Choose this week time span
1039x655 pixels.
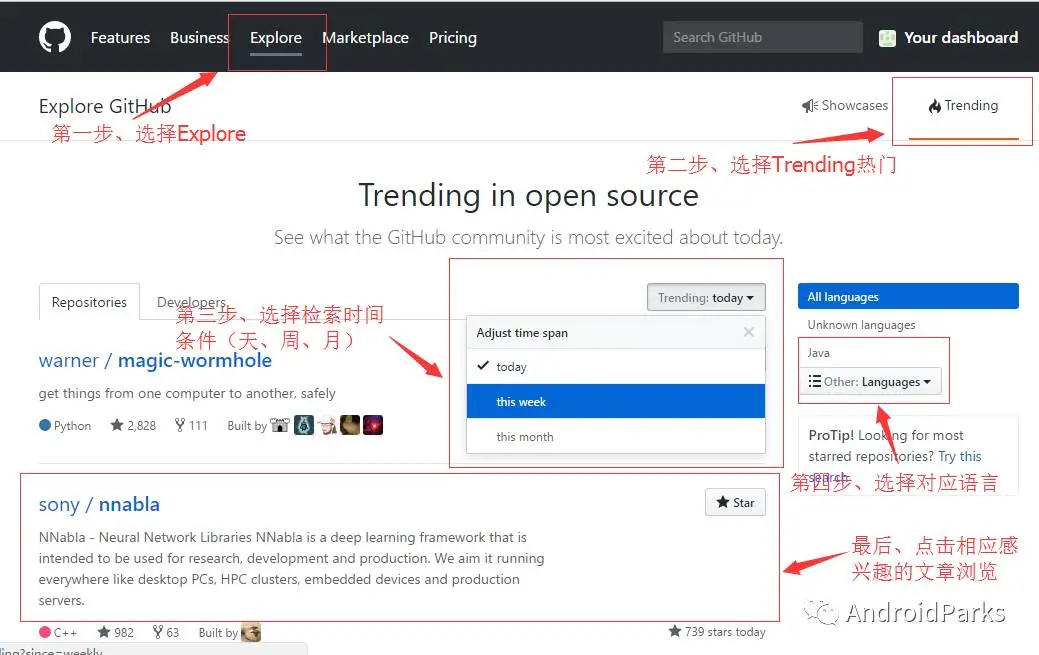[x=616, y=401]
